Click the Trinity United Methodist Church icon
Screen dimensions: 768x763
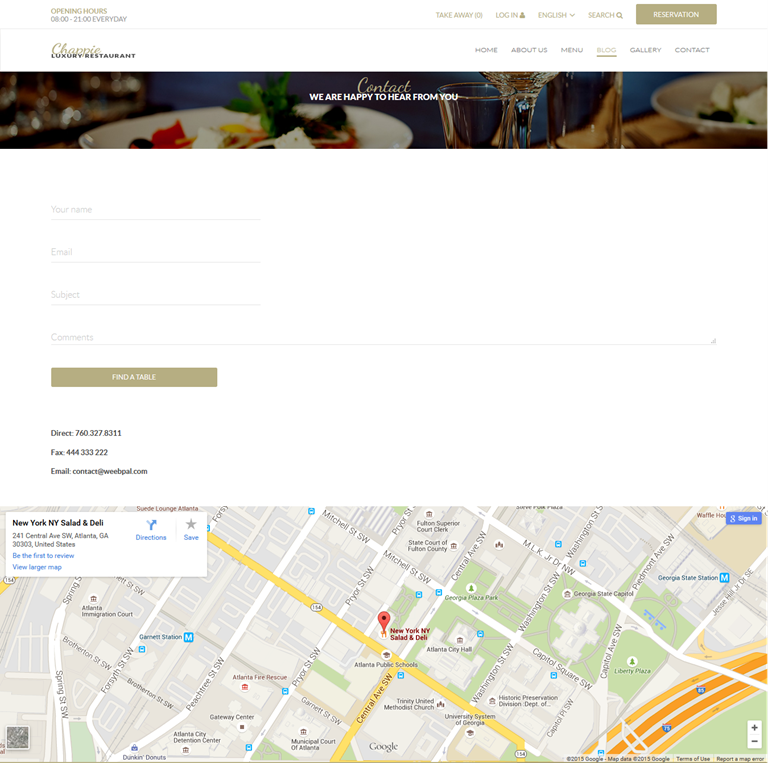(441, 704)
